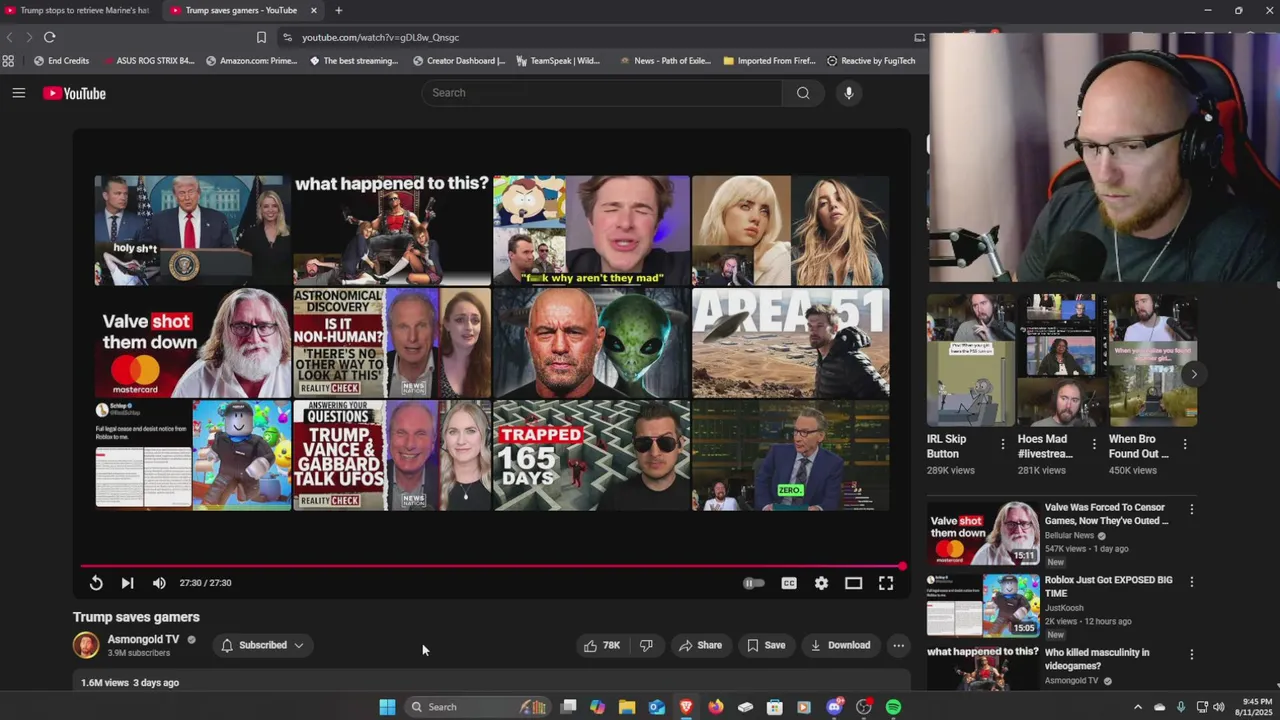
Task: Open options for IRL Skip Button short
Action: [x=1003, y=444]
